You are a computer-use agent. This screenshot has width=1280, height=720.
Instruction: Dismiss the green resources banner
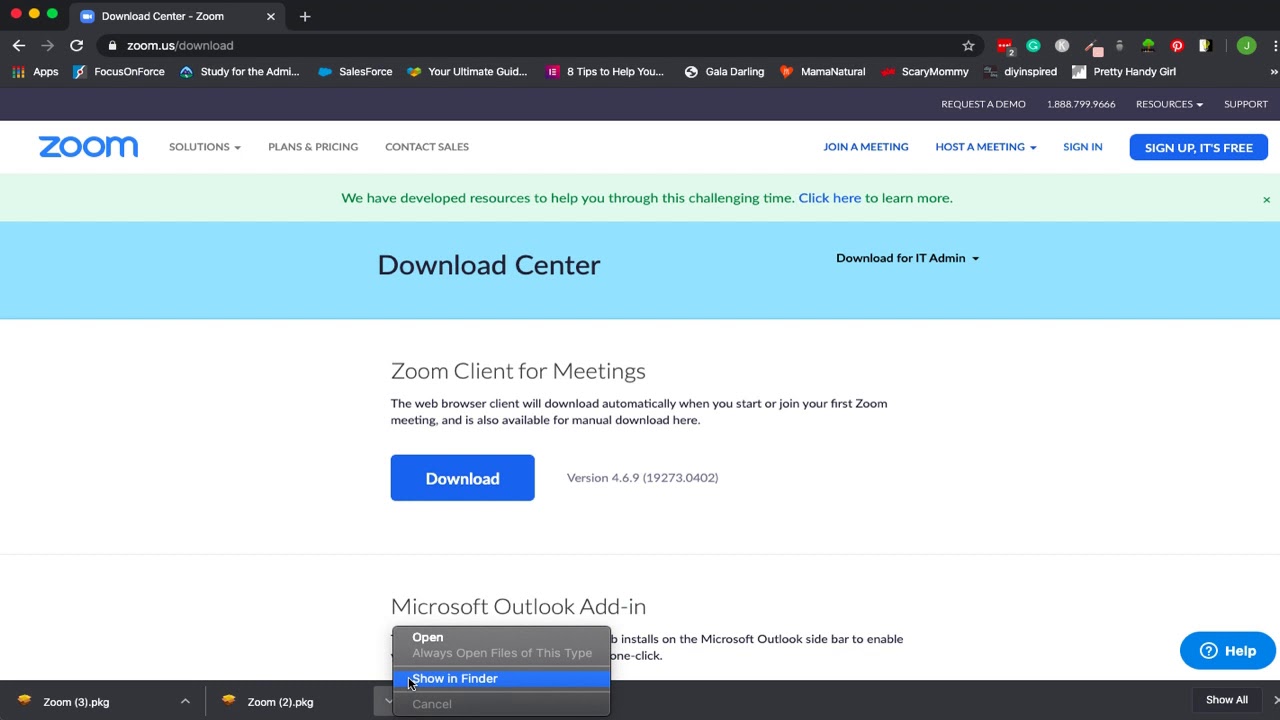click(x=1266, y=199)
